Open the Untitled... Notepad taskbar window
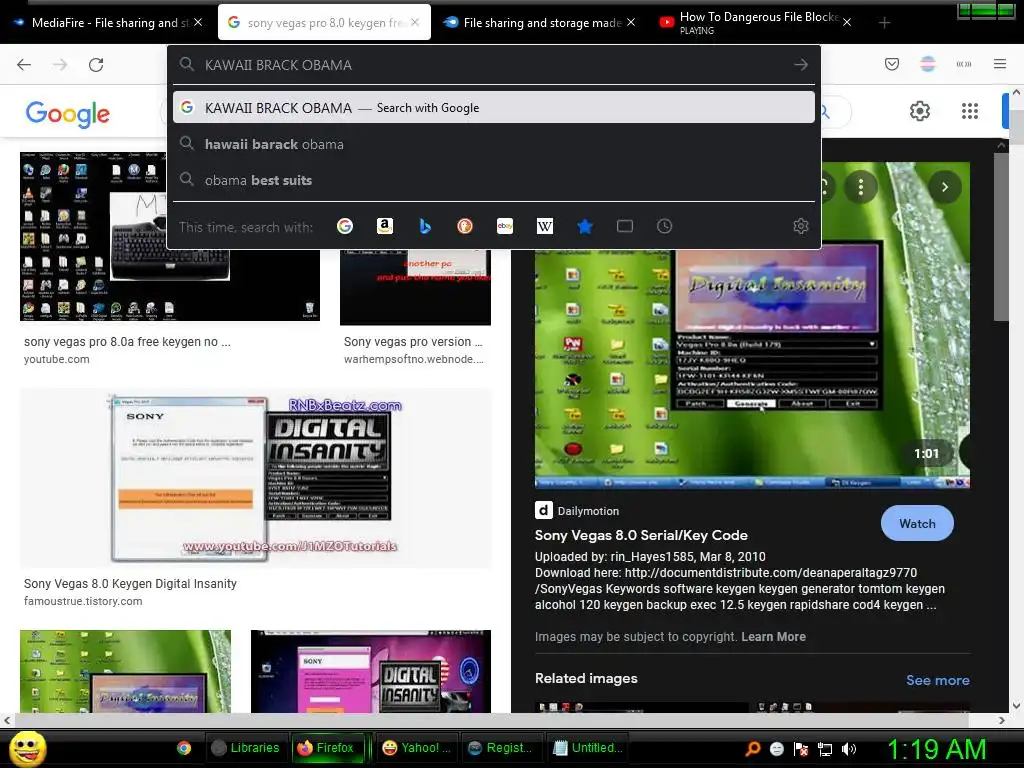Viewport: 1024px width, 768px height. coord(588,748)
